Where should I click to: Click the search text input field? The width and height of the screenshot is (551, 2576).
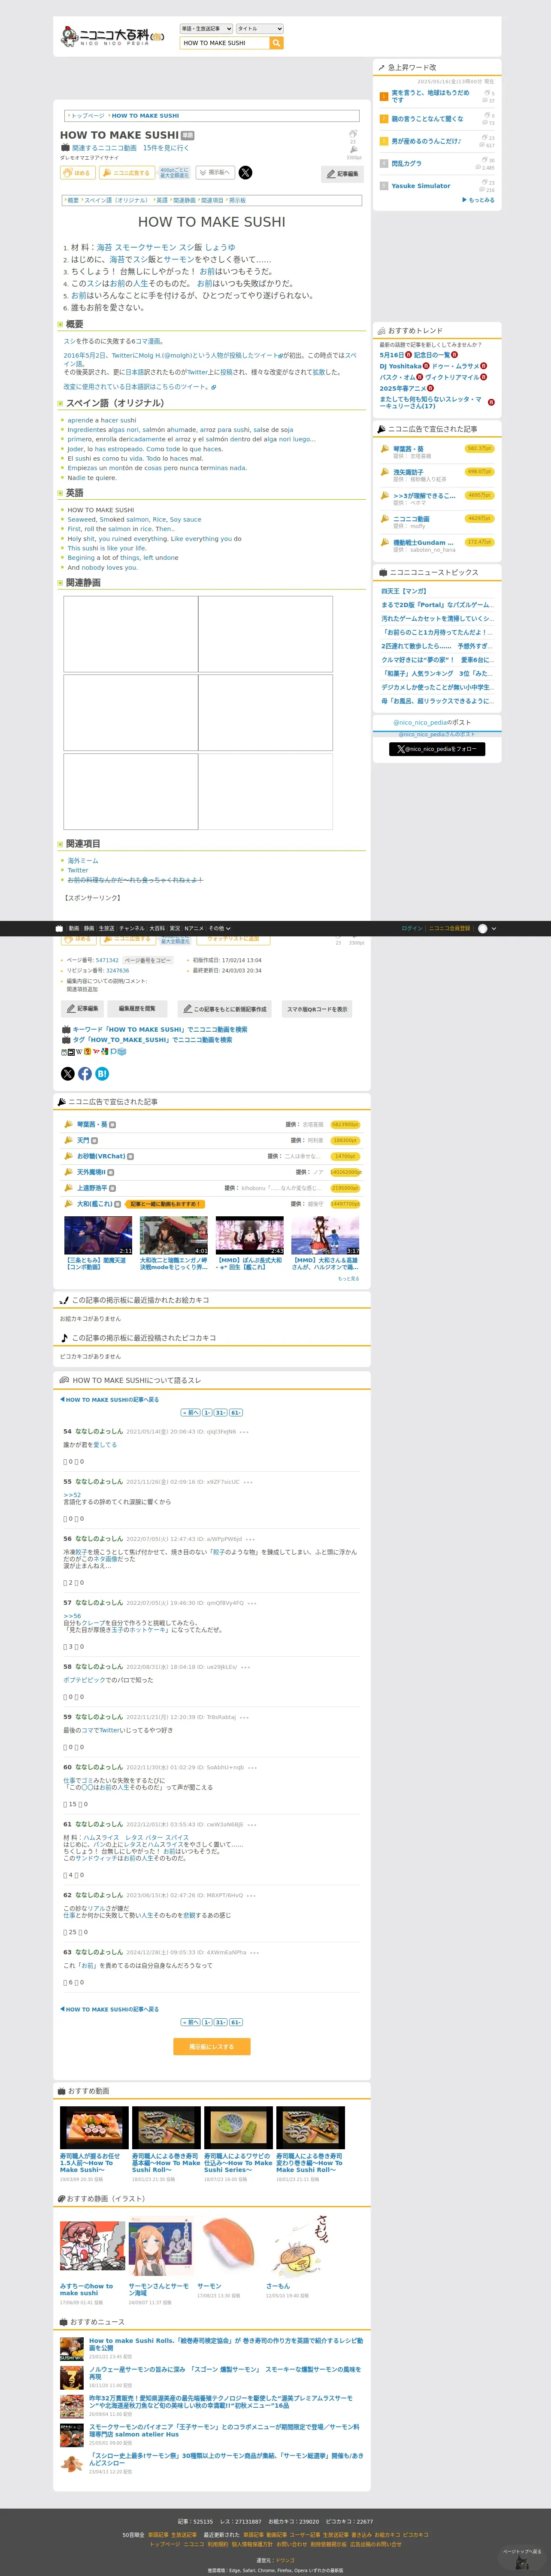tap(224, 43)
